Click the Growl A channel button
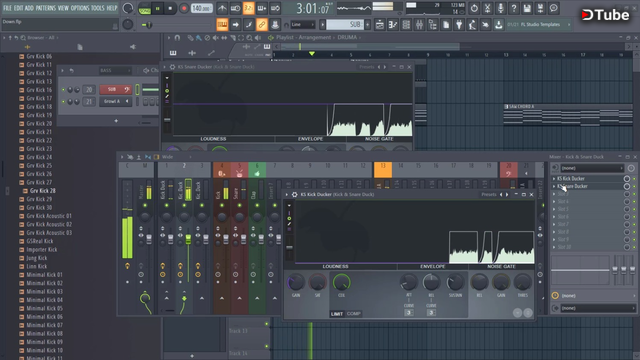 [116, 101]
